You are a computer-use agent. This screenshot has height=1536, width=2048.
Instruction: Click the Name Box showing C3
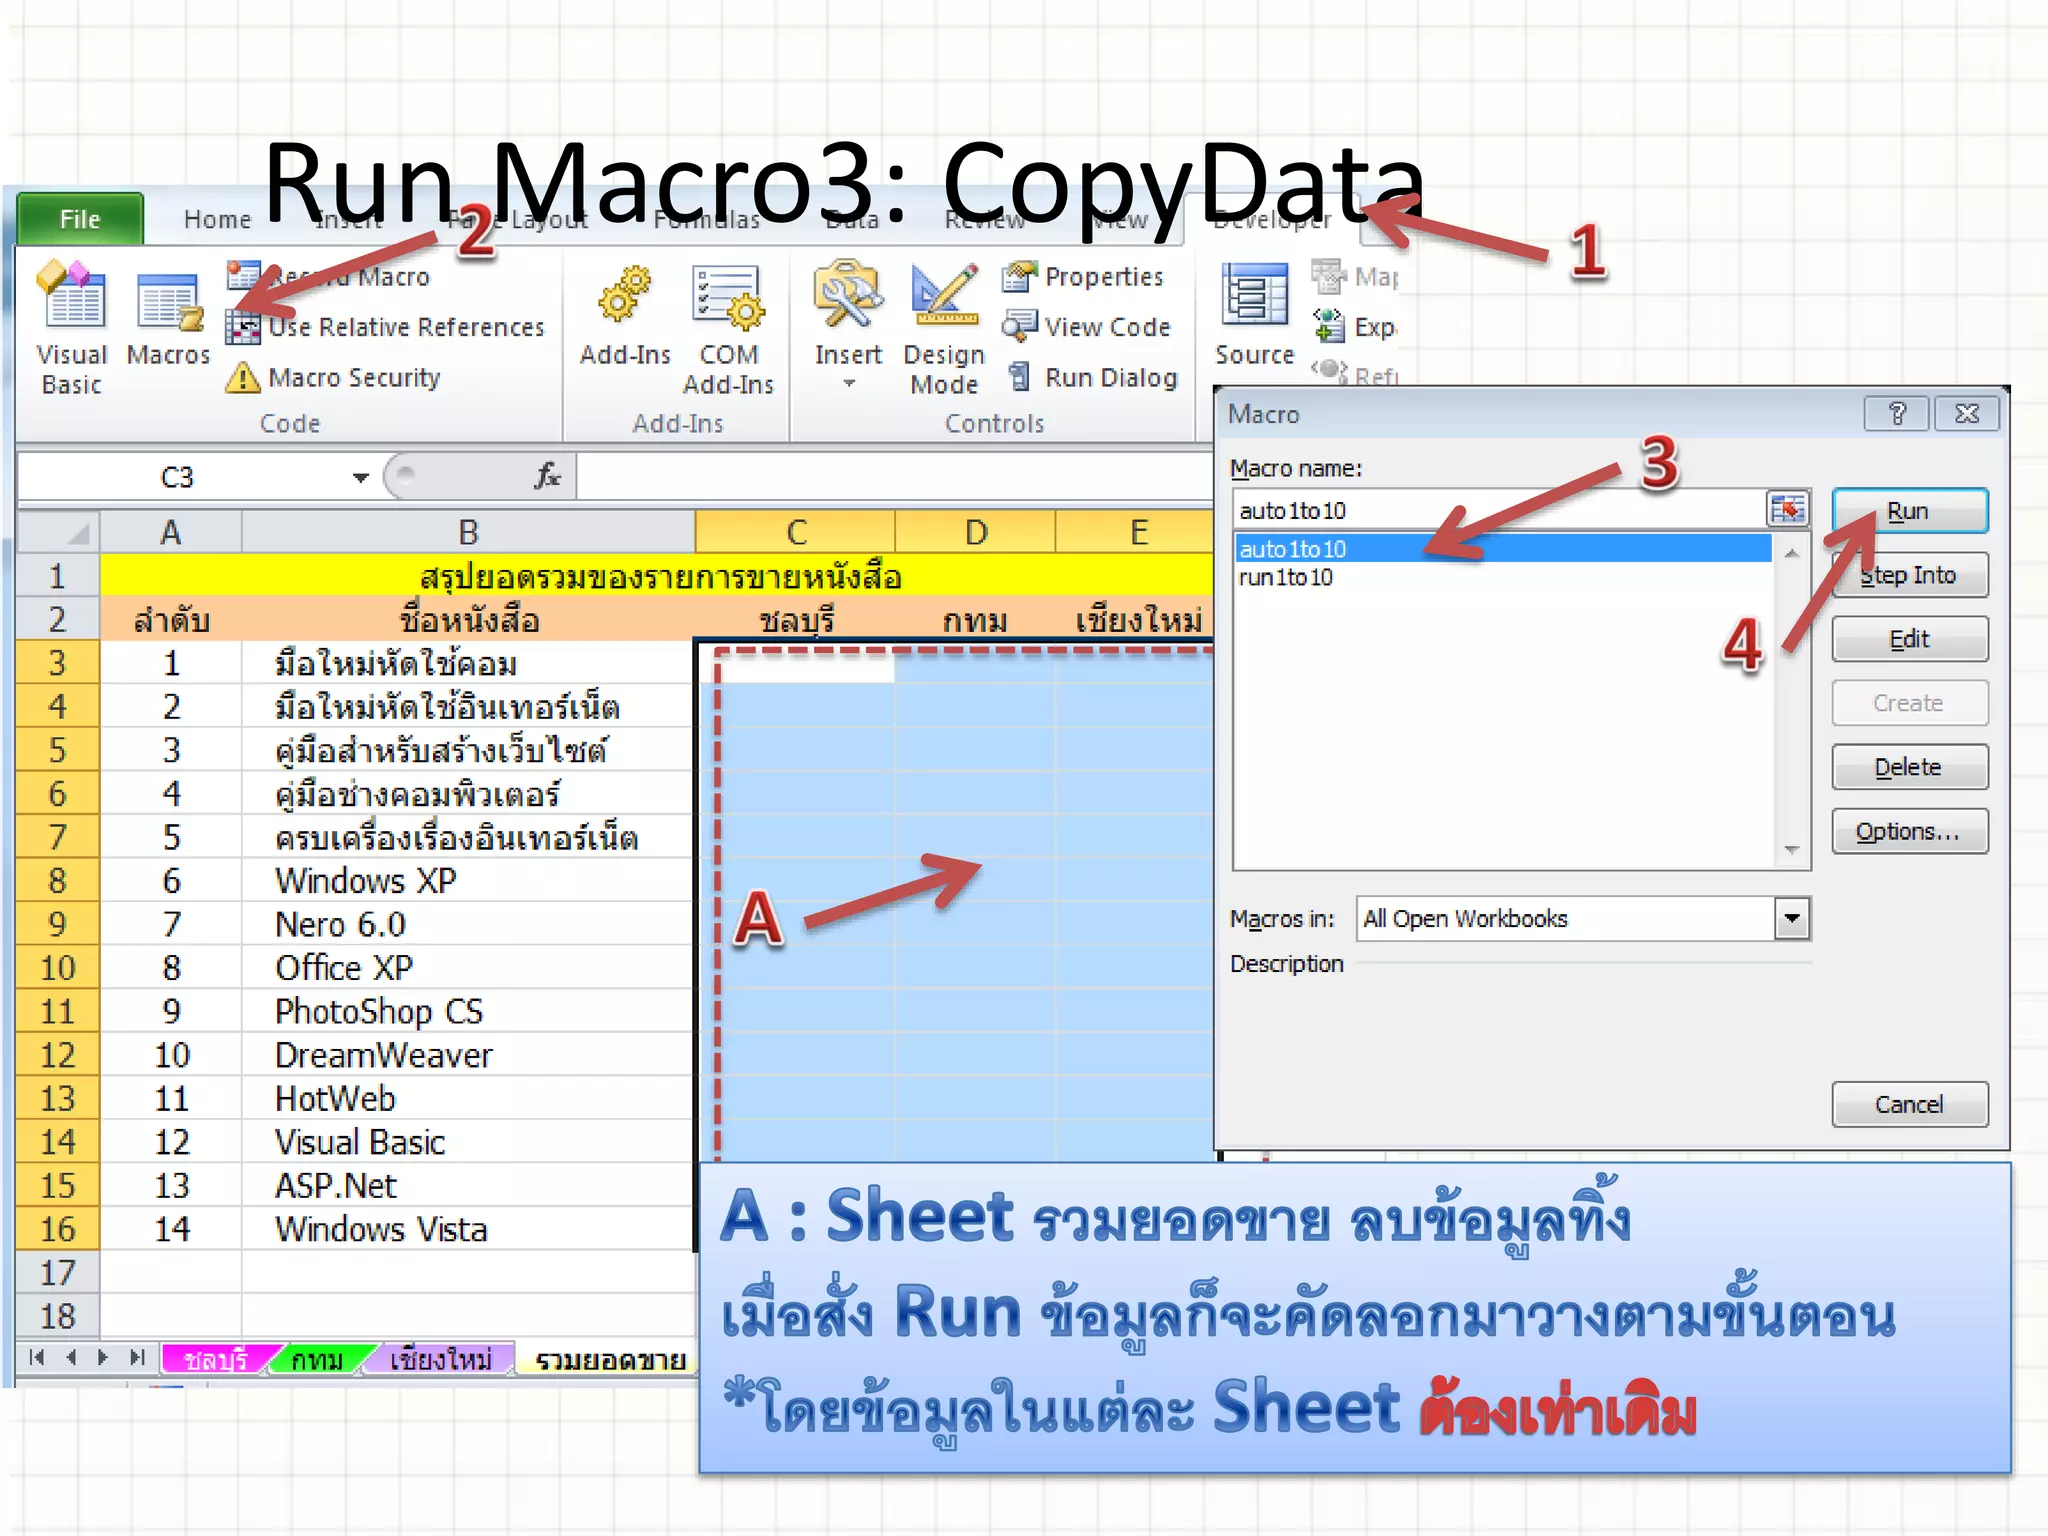pos(180,477)
